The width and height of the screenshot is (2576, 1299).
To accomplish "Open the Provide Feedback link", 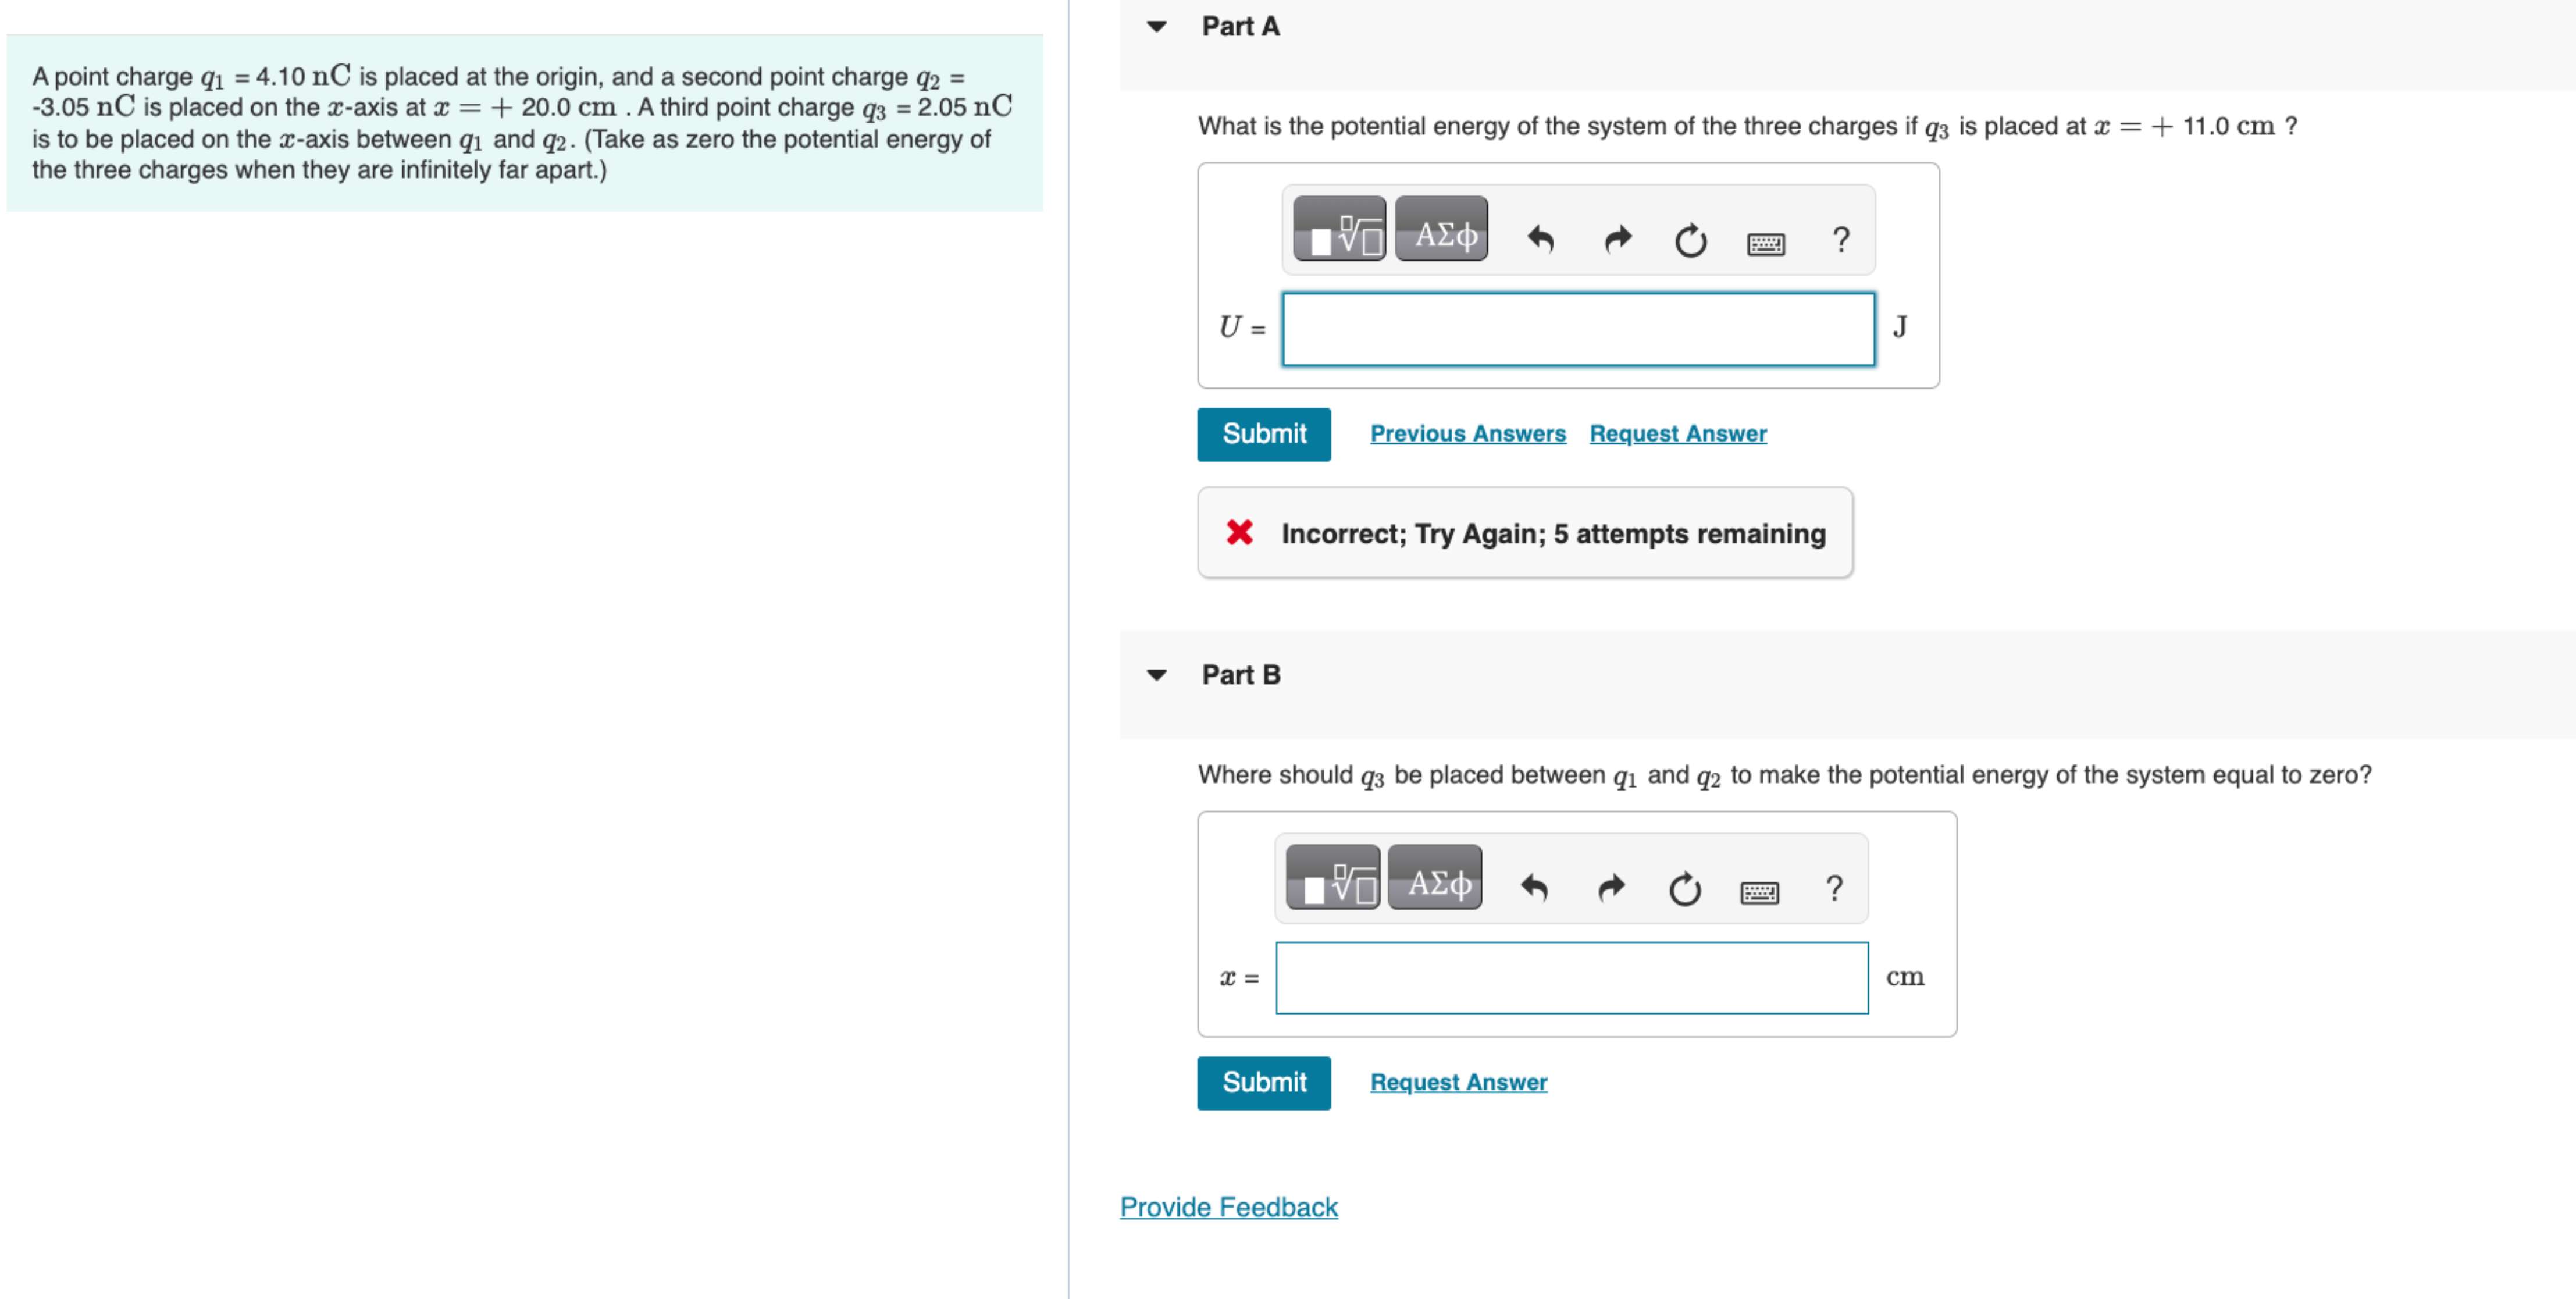I will click(1228, 1207).
